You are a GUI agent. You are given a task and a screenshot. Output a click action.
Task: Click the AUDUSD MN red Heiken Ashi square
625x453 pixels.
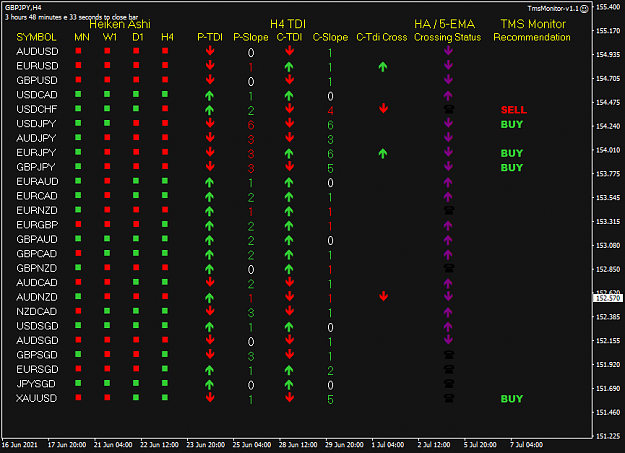[x=78, y=51]
